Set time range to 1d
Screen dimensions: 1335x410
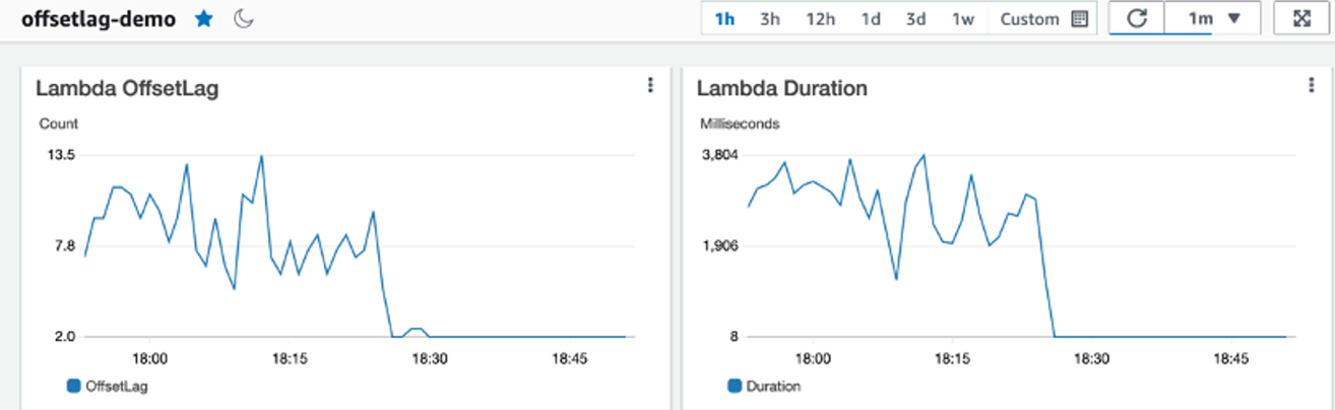pyautogui.click(x=871, y=19)
